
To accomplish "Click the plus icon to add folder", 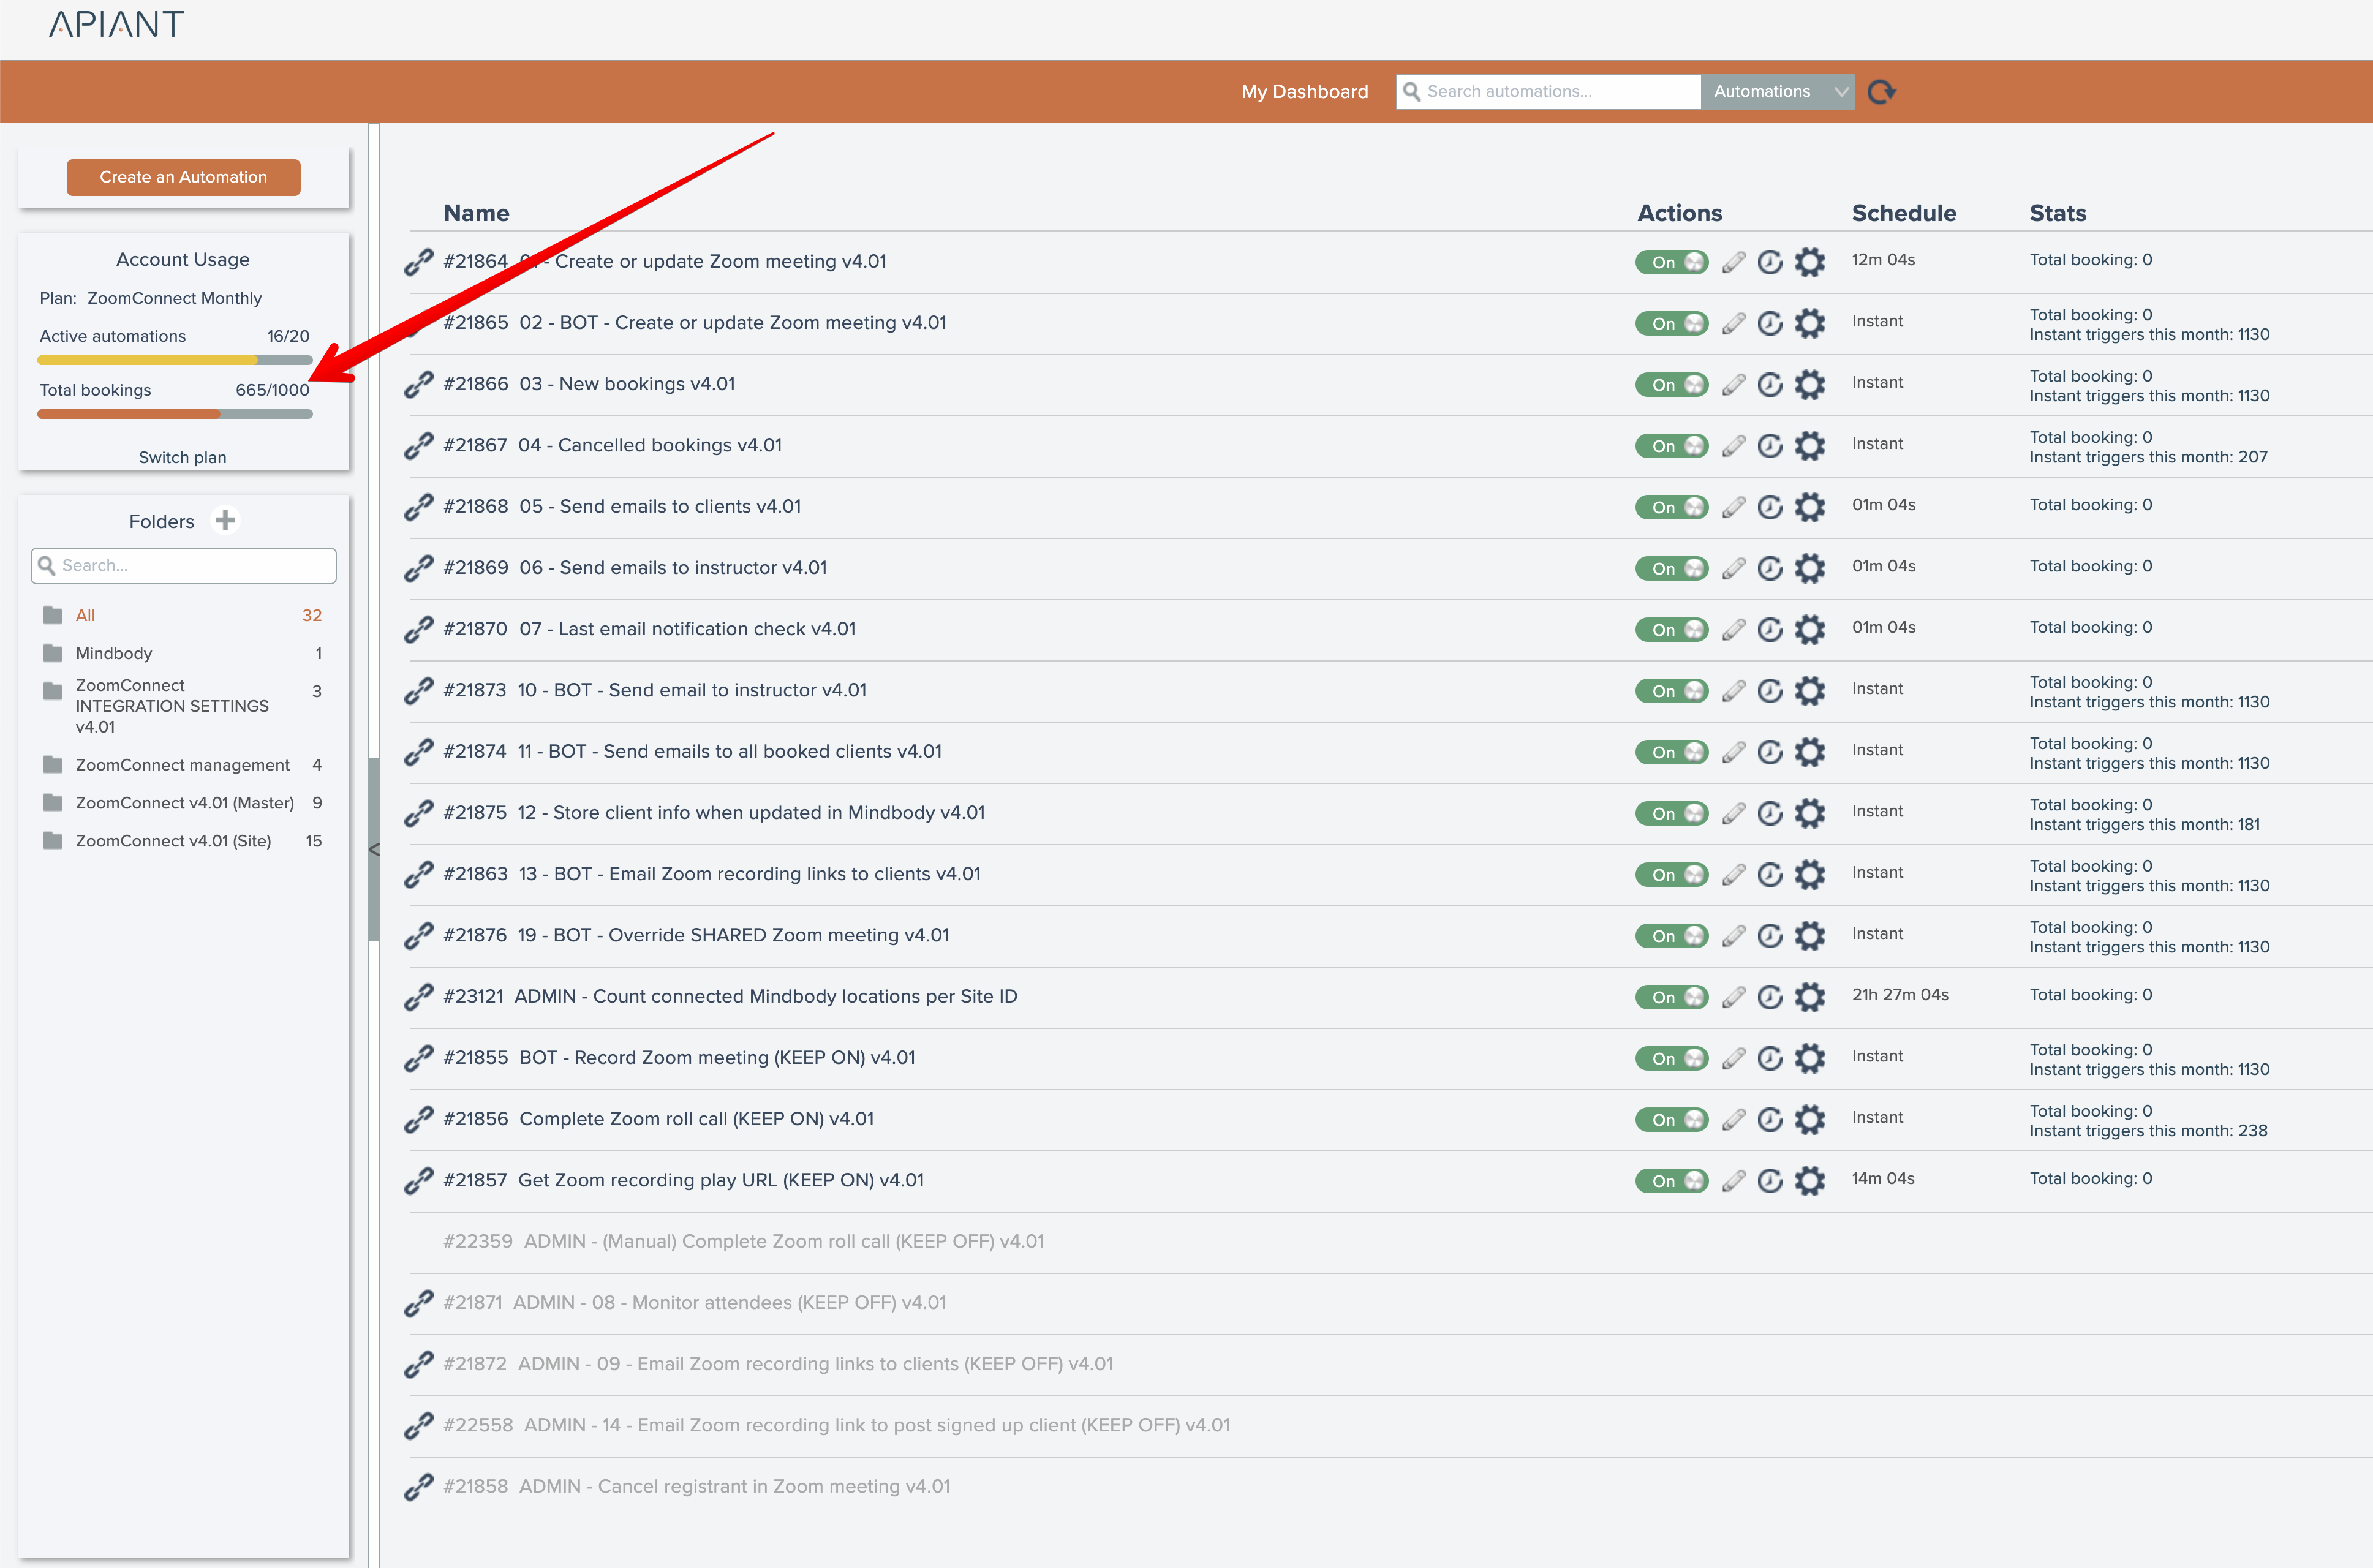I will 226,520.
